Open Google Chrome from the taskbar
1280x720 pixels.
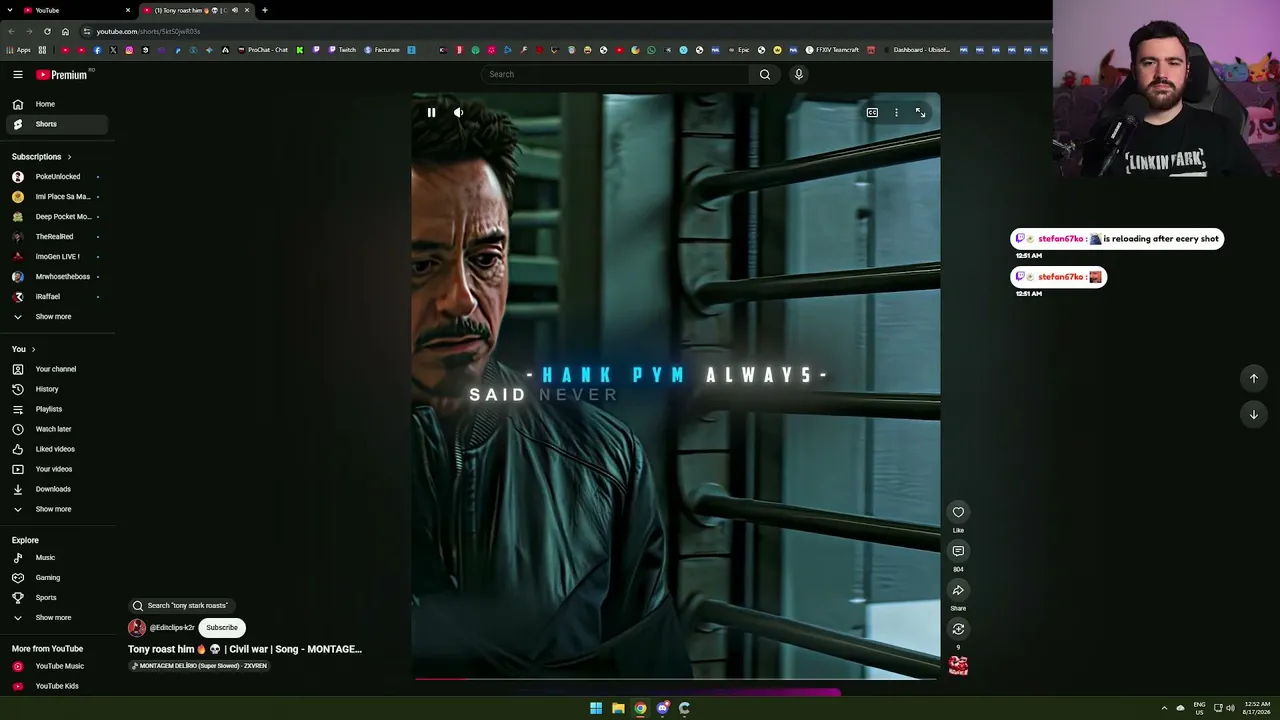640,708
